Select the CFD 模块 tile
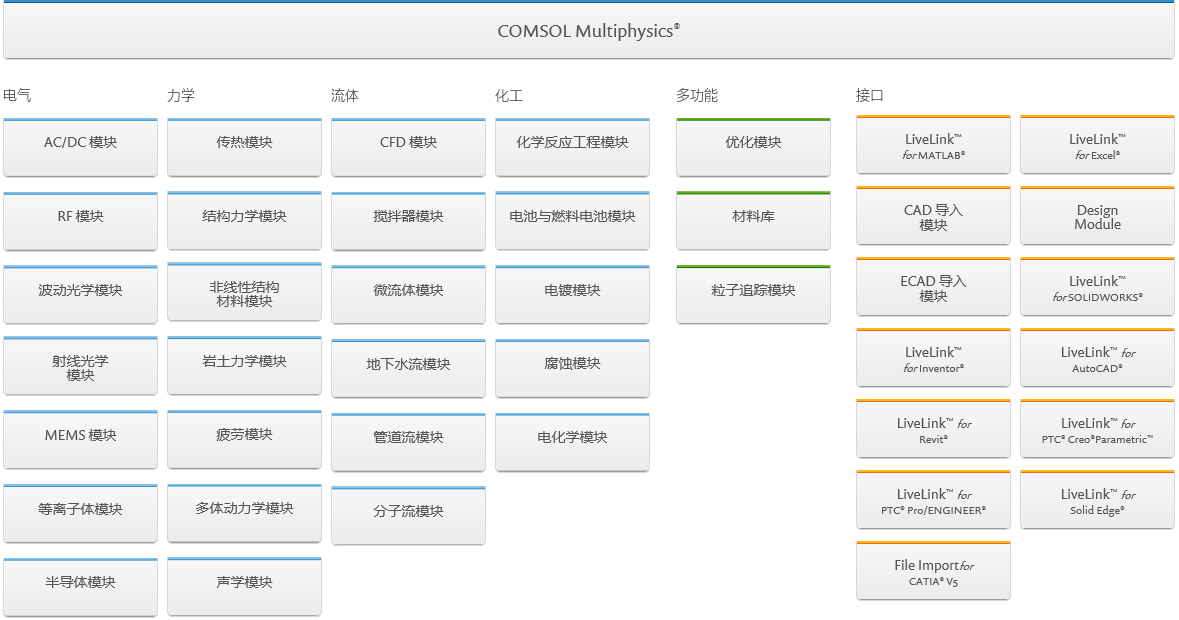Viewport: 1179px width, 620px height. [408, 143]
